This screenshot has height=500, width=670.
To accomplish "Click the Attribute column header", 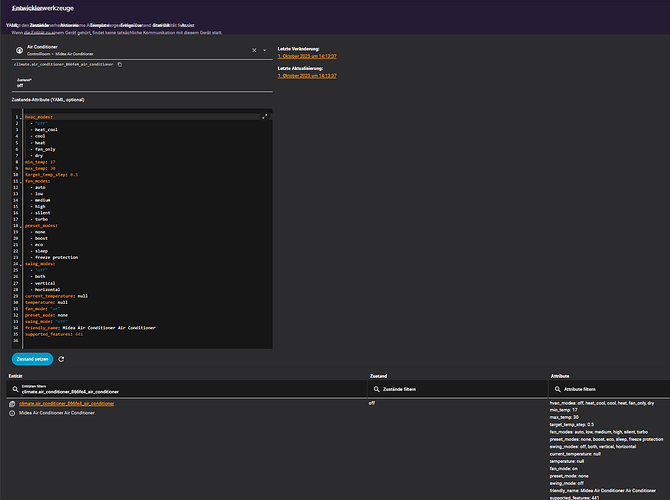I will (560, 376).
